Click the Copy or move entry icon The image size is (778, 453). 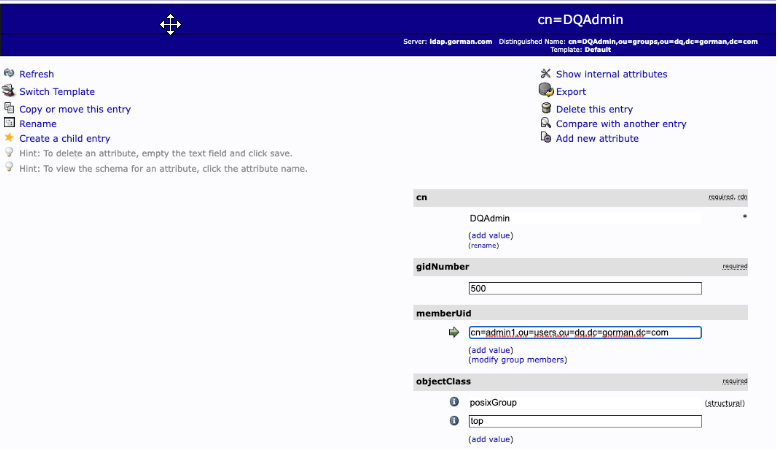pyautogui.click(x=9, y=108)
